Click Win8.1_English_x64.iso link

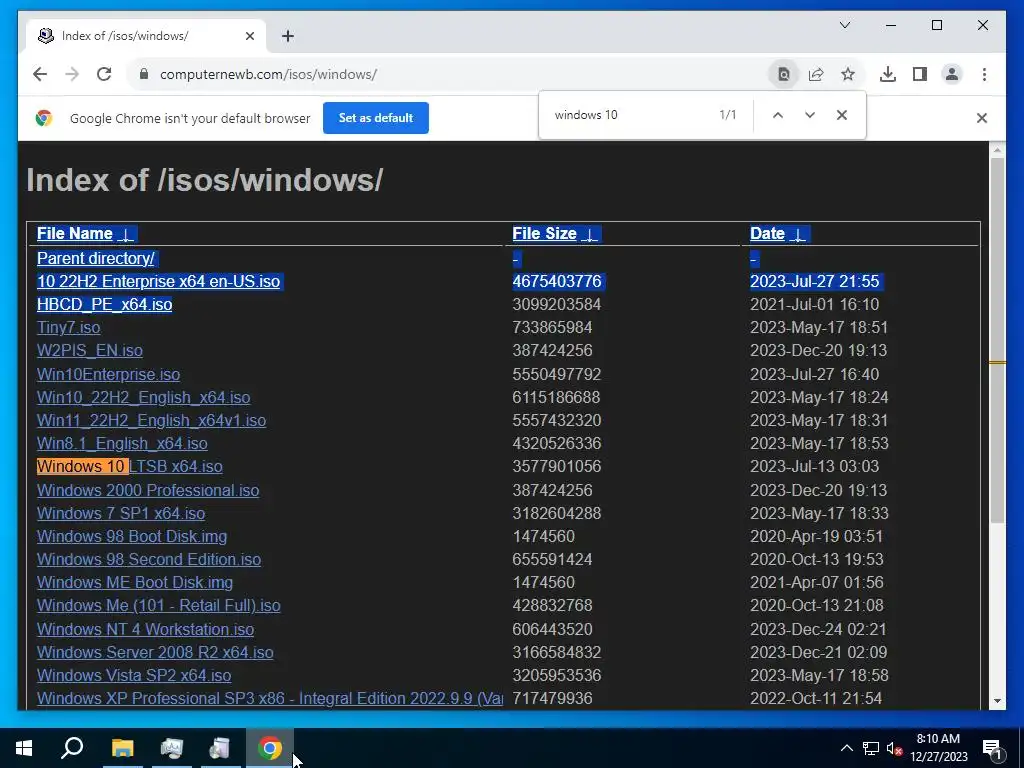(x=122, y=443)
